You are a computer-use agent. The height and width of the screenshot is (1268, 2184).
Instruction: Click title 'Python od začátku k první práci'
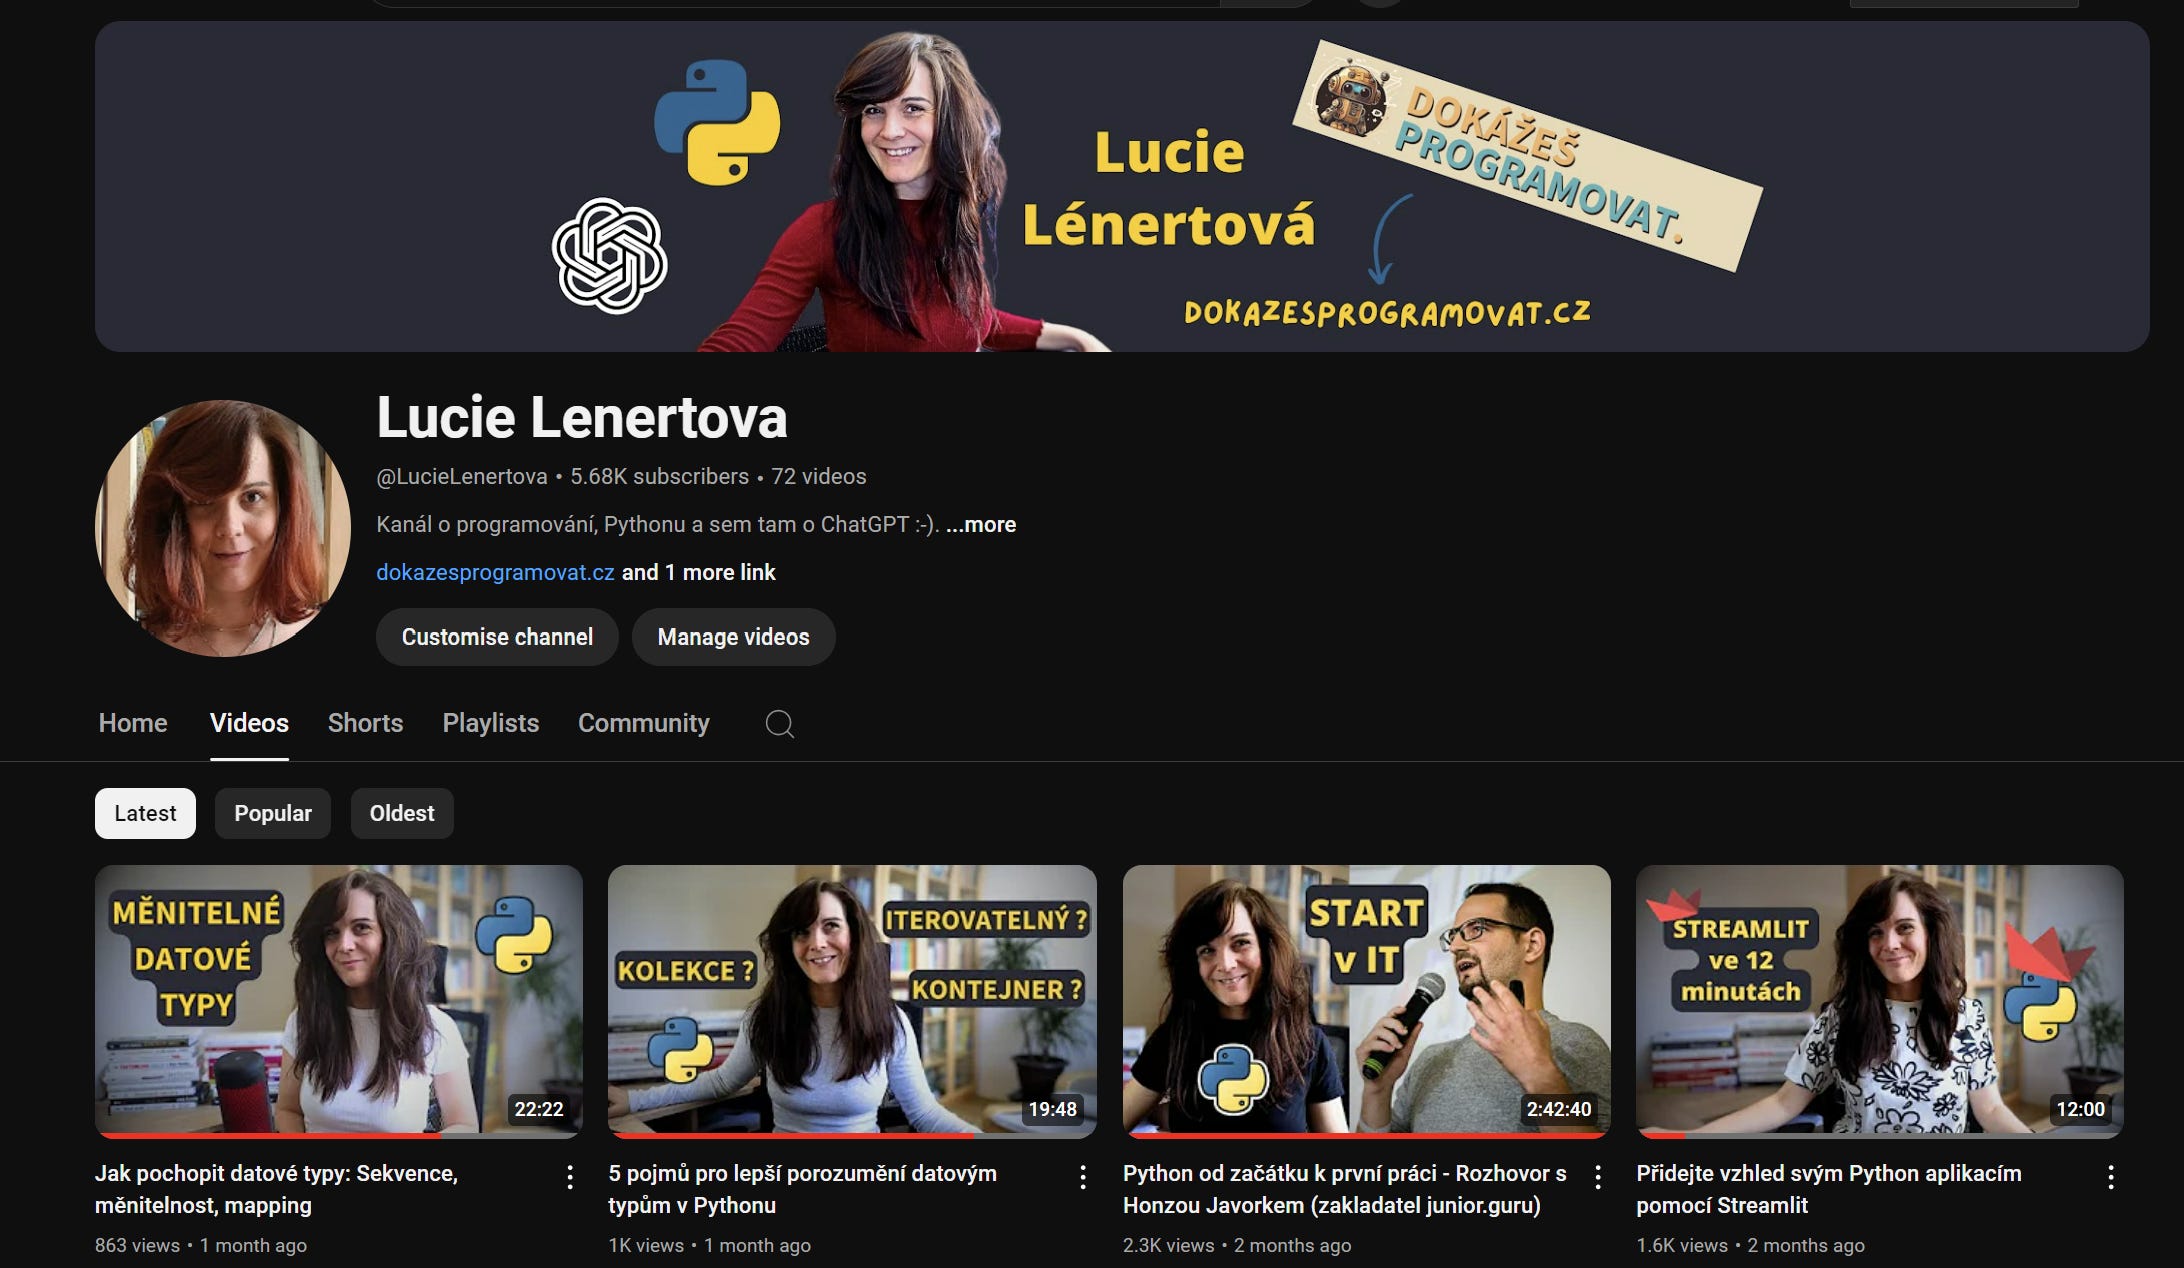pyautogui.click(x=1345, y=1189)
